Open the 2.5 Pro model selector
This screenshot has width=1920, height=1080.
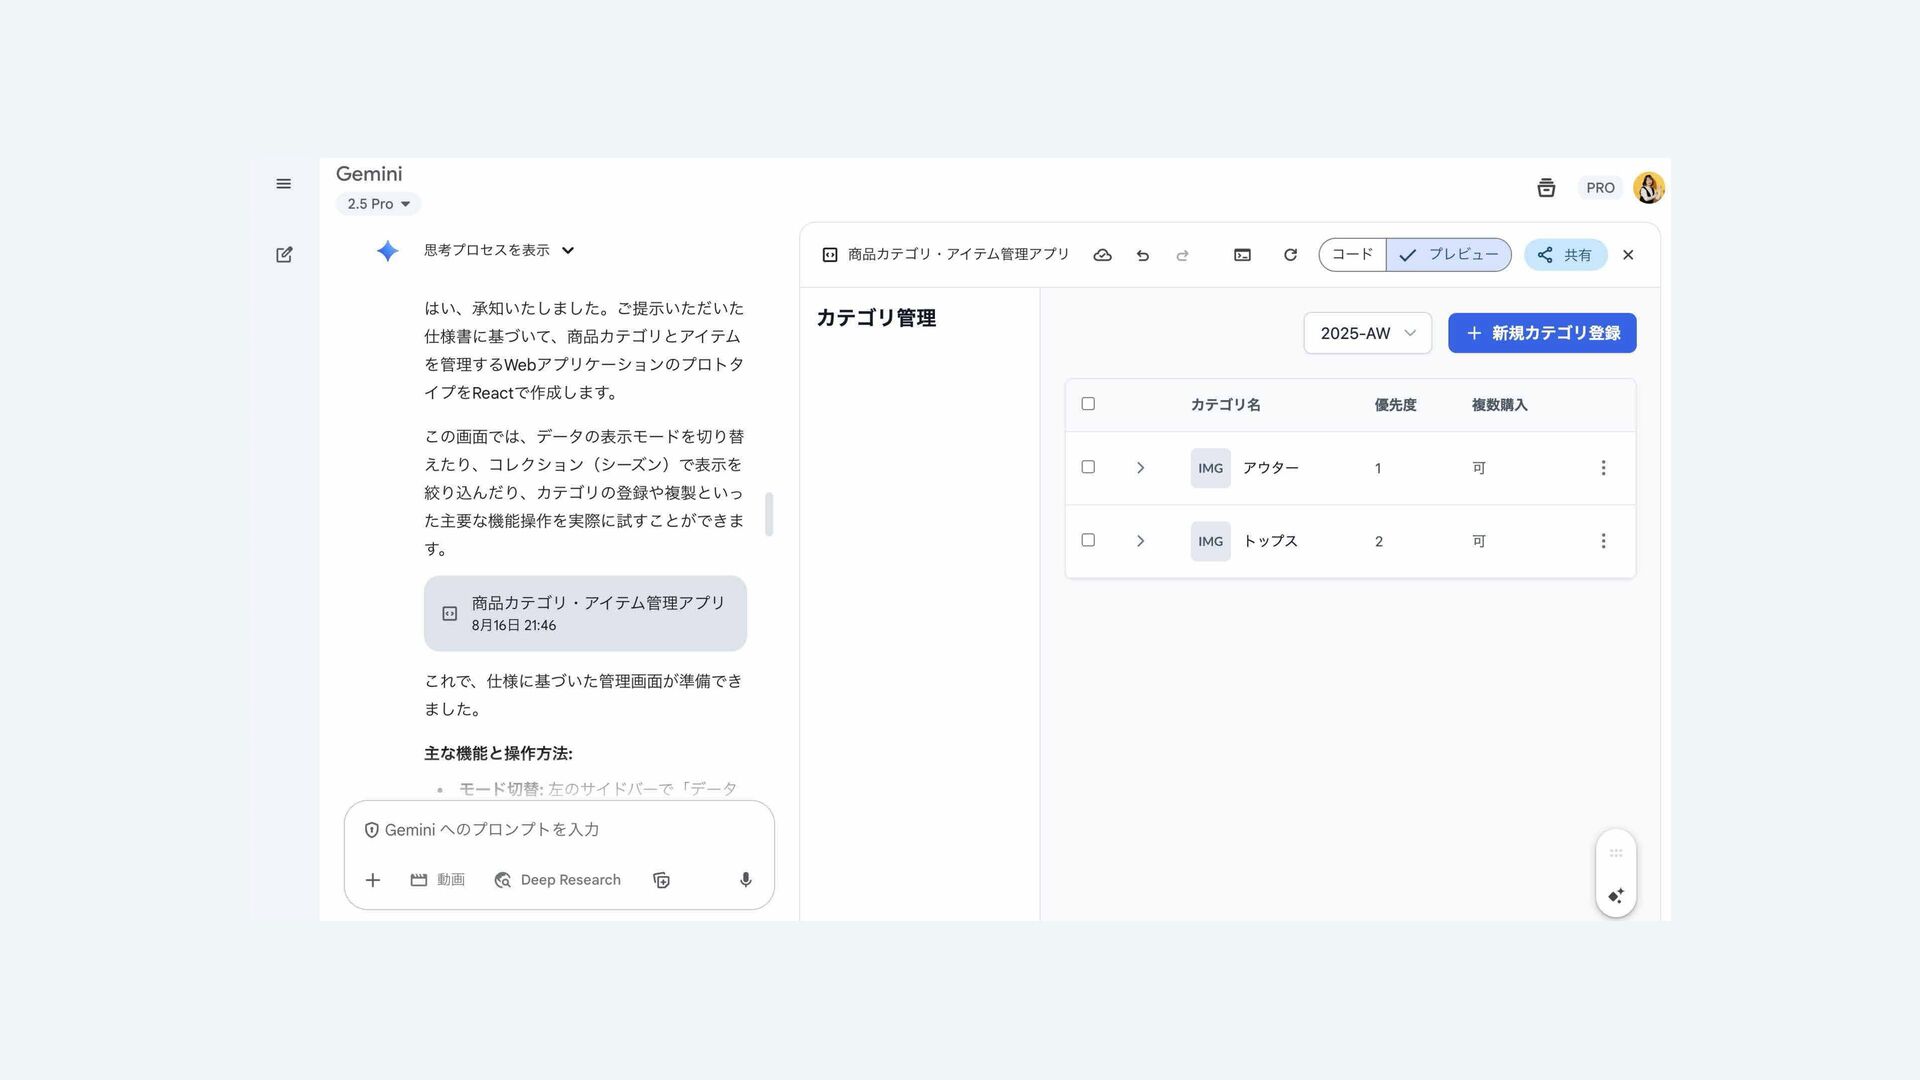click(378, 204)
